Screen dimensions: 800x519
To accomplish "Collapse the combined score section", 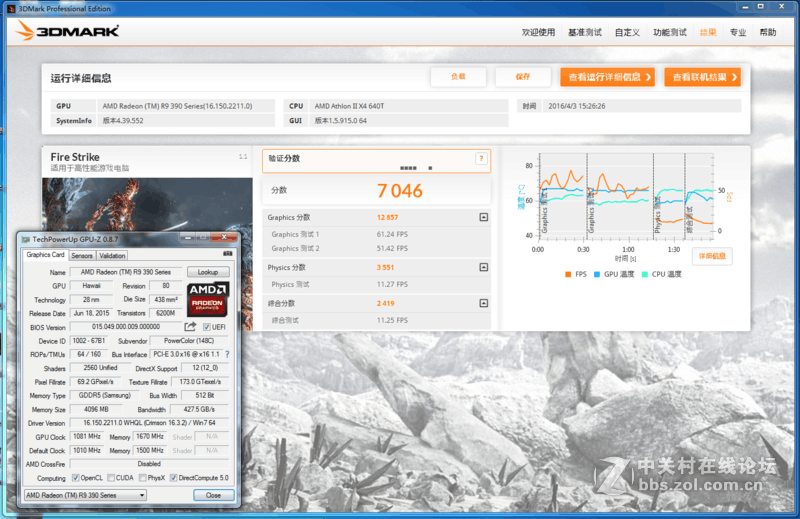I will pyautogui.click(x=484, y=303).
